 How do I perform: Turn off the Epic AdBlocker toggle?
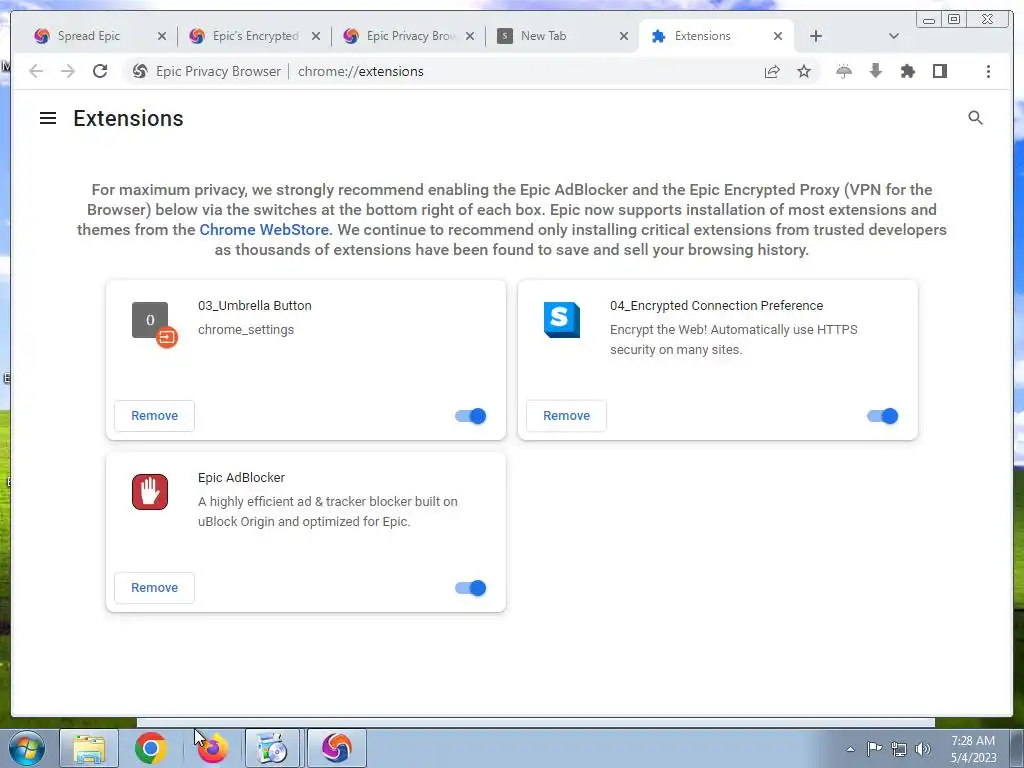pos(471,588)
